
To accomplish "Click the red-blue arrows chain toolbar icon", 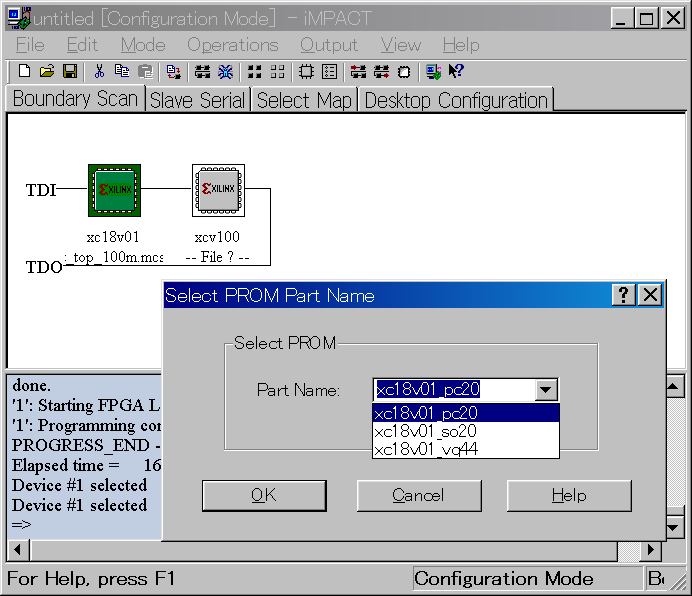I will point(173,72).
